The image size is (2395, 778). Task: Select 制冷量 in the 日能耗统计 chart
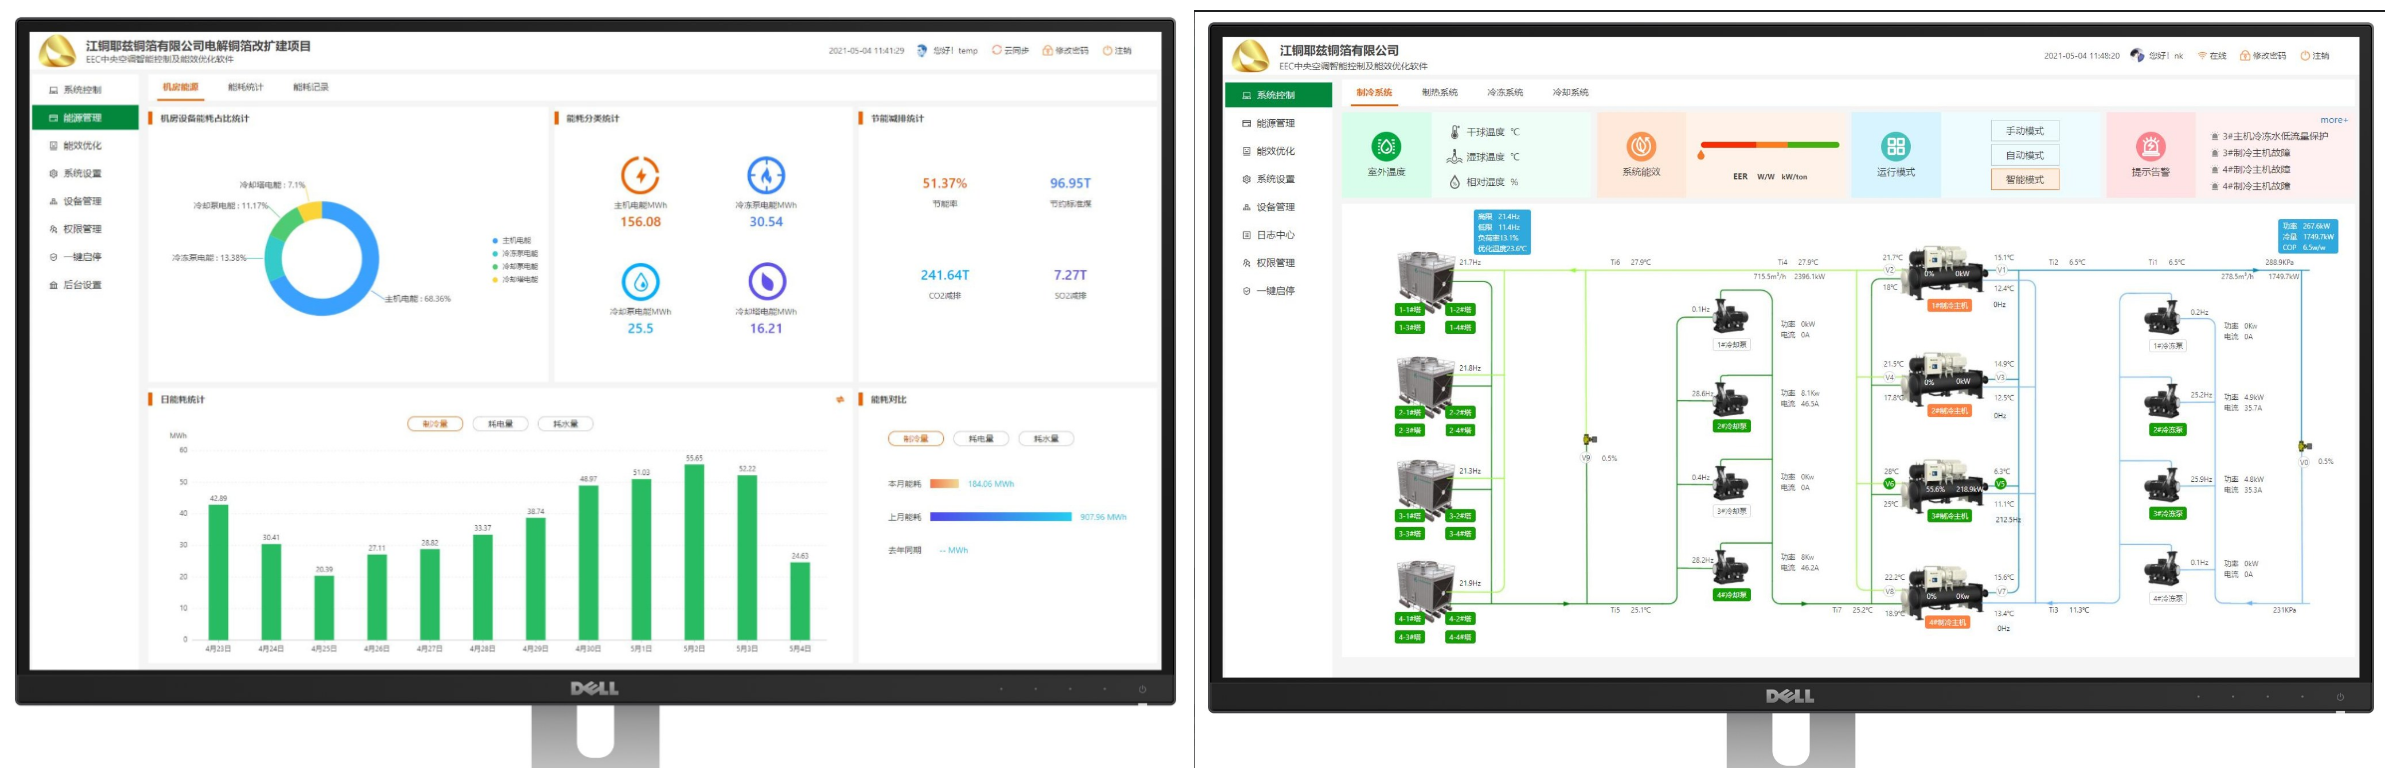tap(435, 424)
